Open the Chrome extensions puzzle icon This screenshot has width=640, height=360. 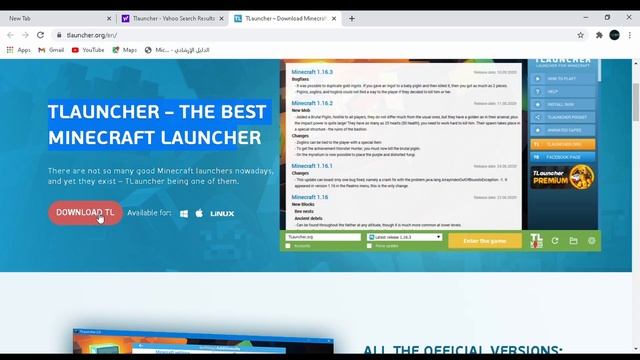pos(599,35)
